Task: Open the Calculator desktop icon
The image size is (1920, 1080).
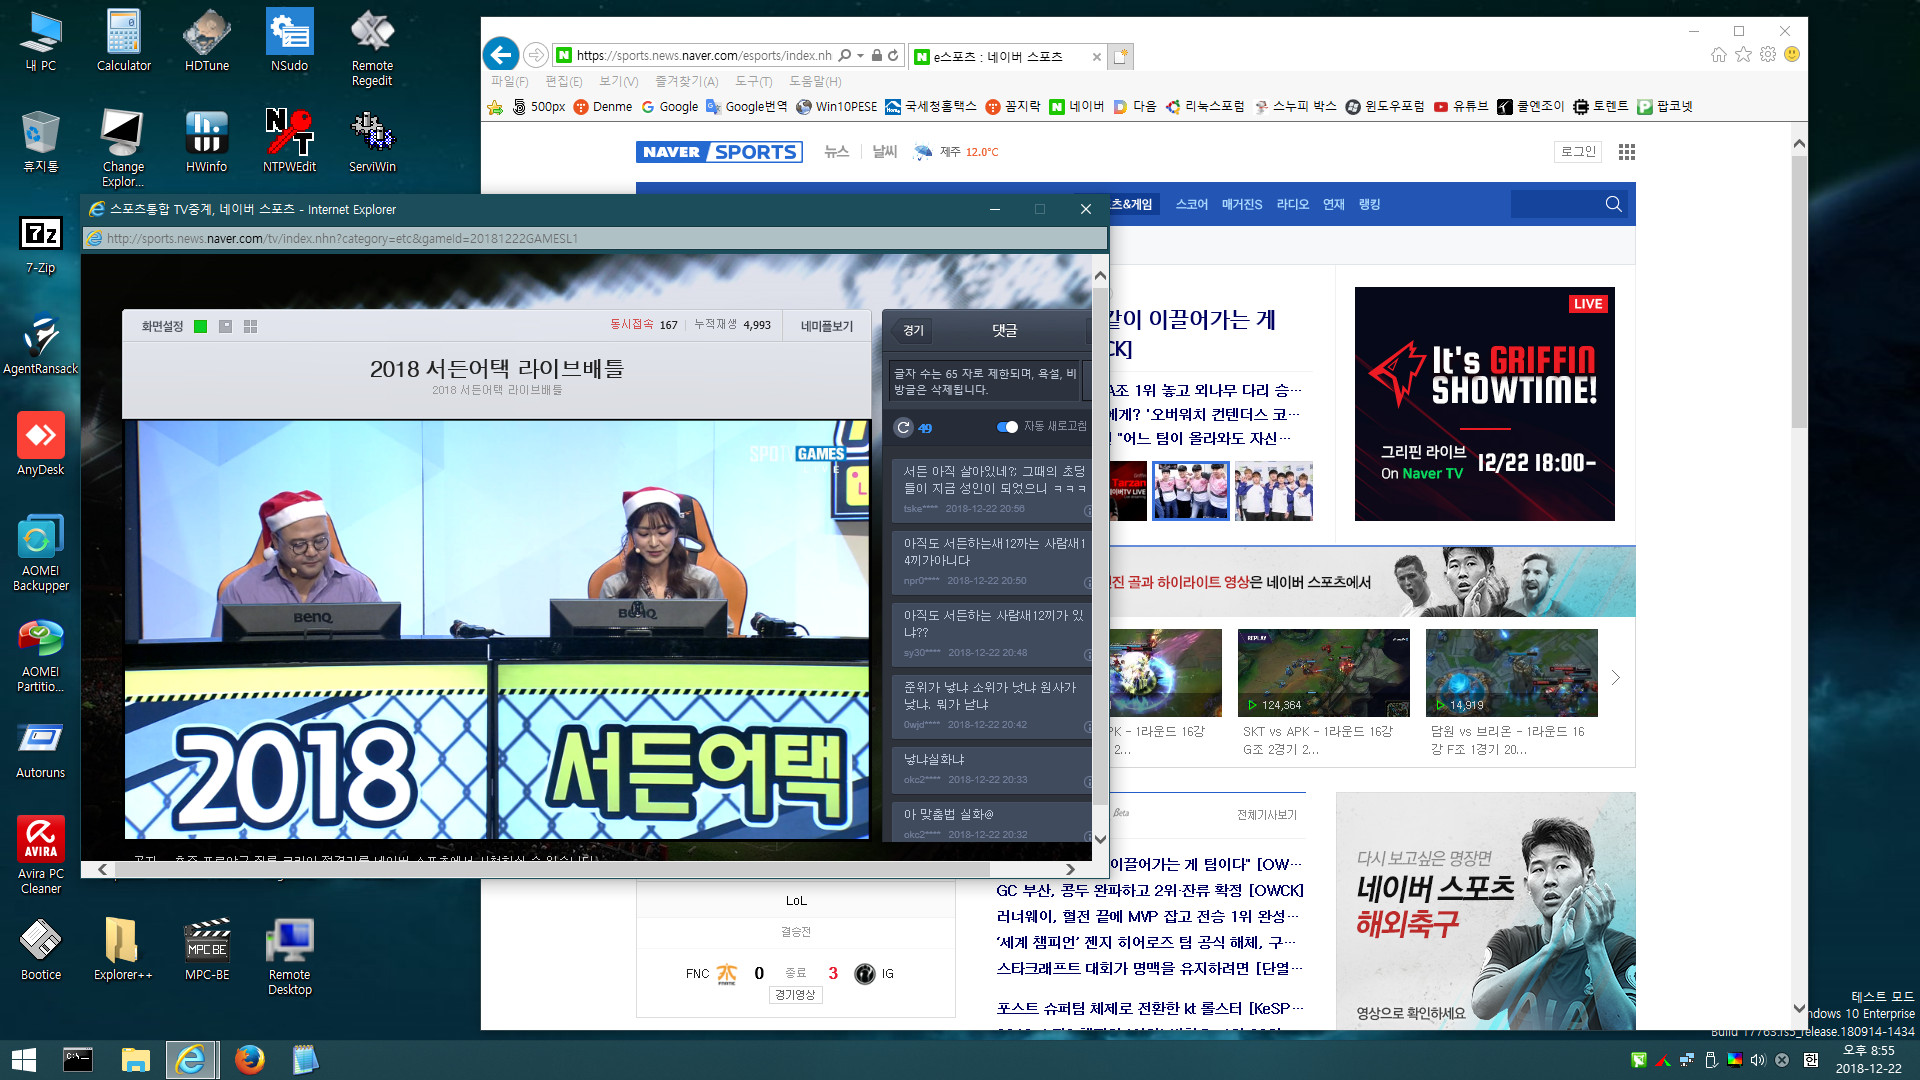Action: (x=123, y=40)
